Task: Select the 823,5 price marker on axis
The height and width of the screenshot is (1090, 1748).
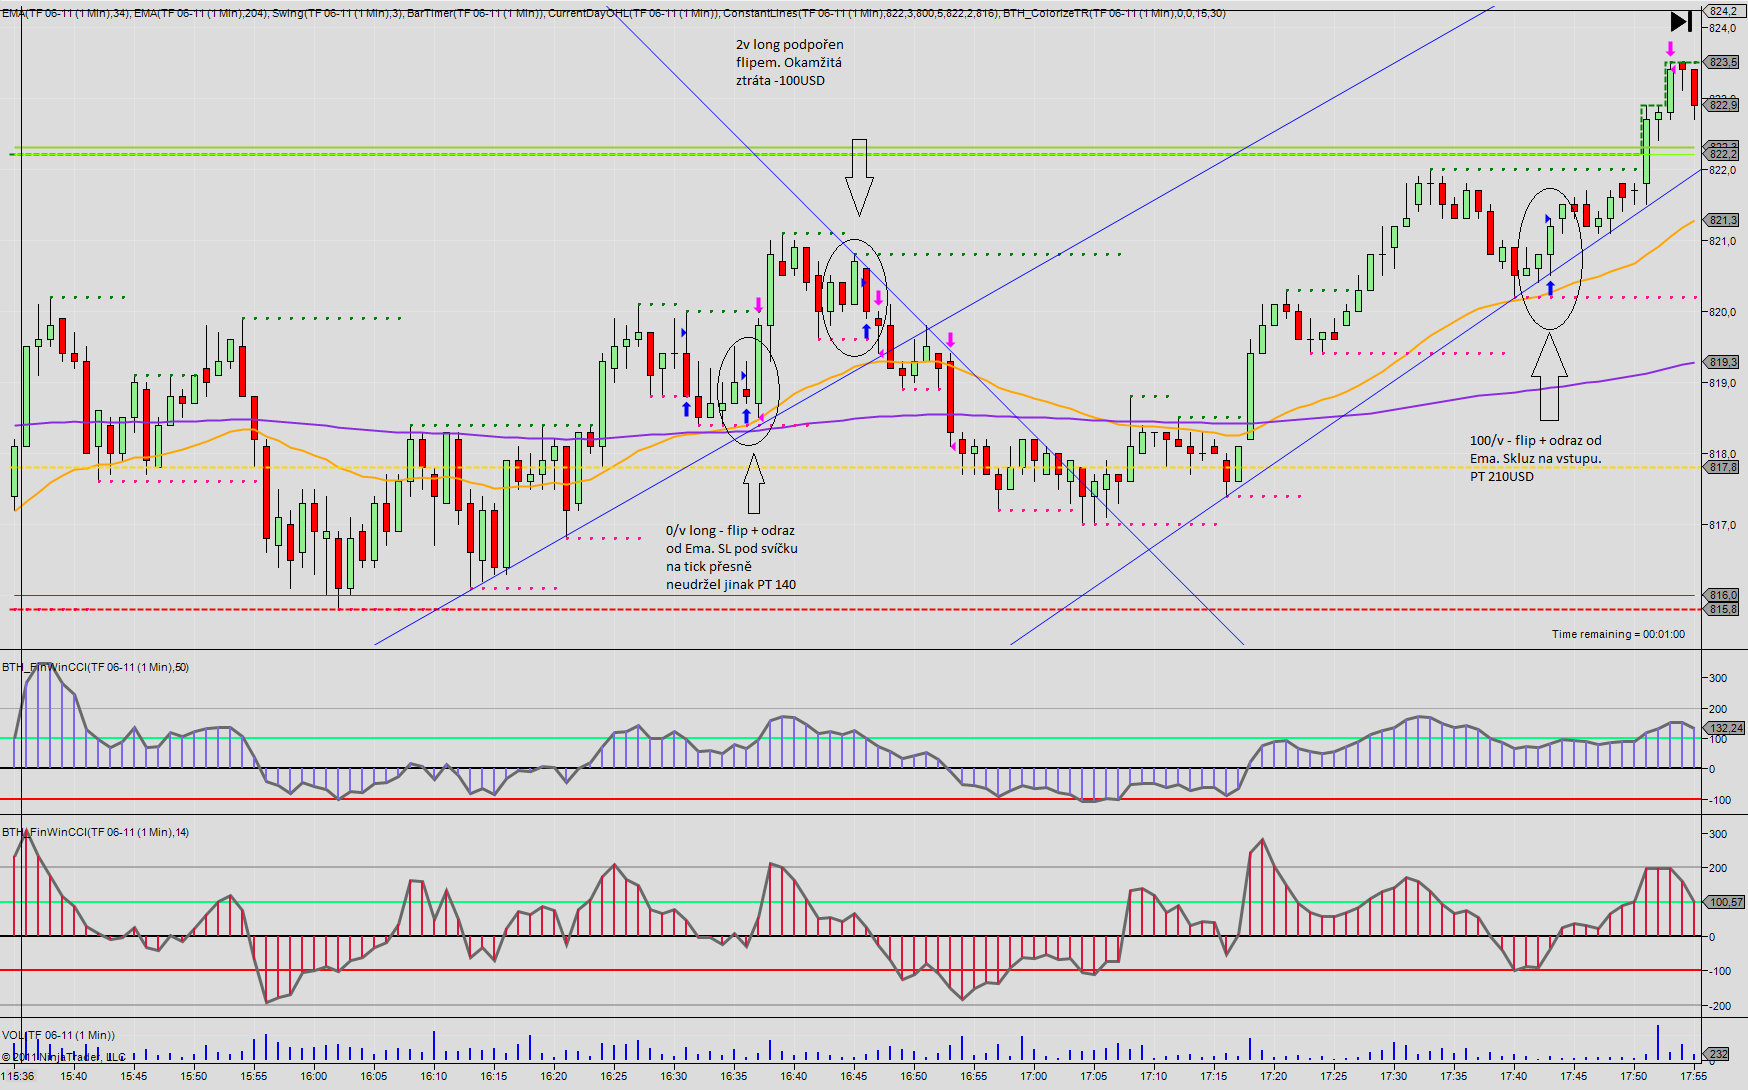Action: [x=1723, y=62]
